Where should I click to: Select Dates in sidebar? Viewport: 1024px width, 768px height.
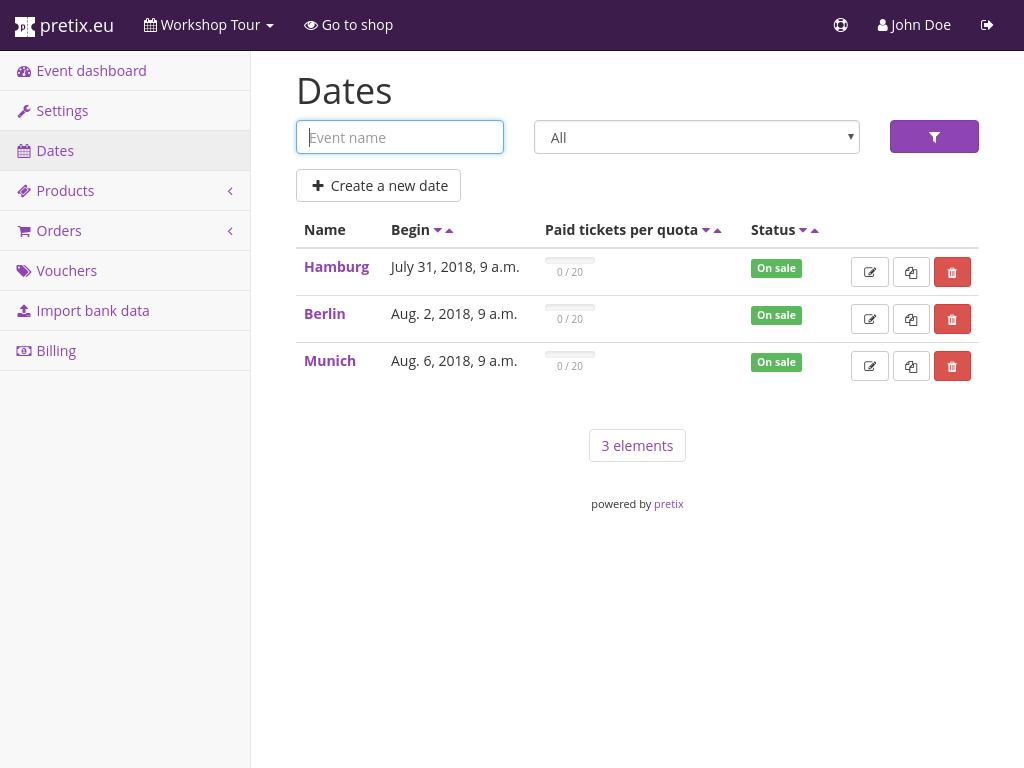[x=125, y=151]
